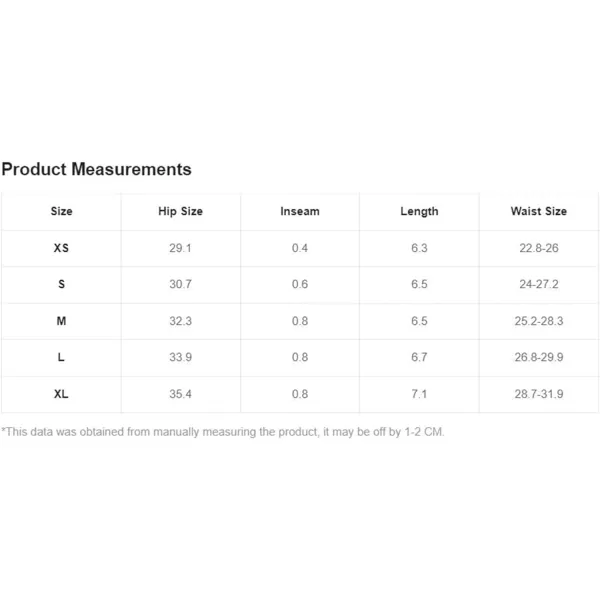The width and height of the screenshot is (600, 600).
Task: Select the Hip Size column header
Action: 180,211
